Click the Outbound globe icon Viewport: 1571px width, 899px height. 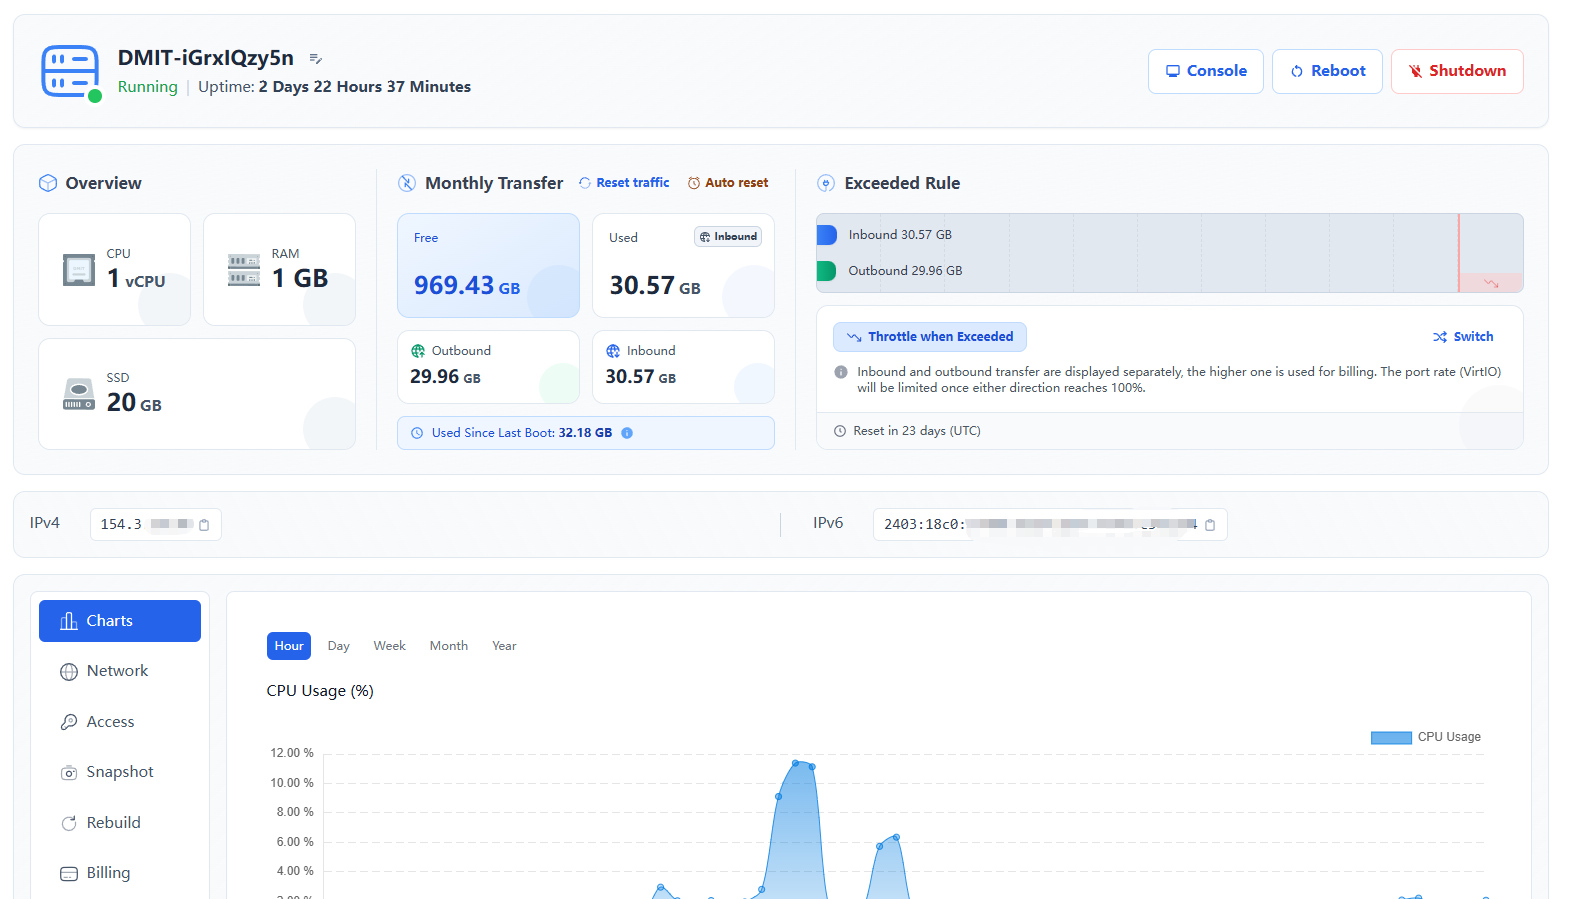point(418,351)
